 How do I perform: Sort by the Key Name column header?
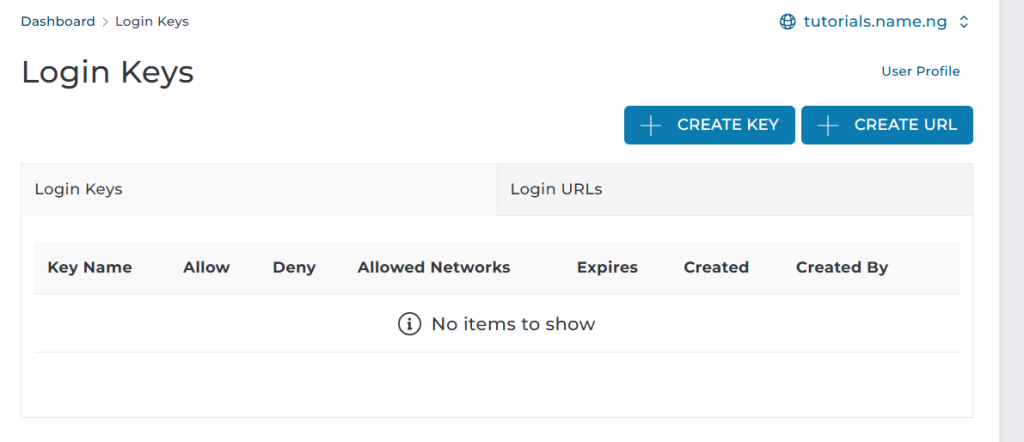tap(90, 267)
